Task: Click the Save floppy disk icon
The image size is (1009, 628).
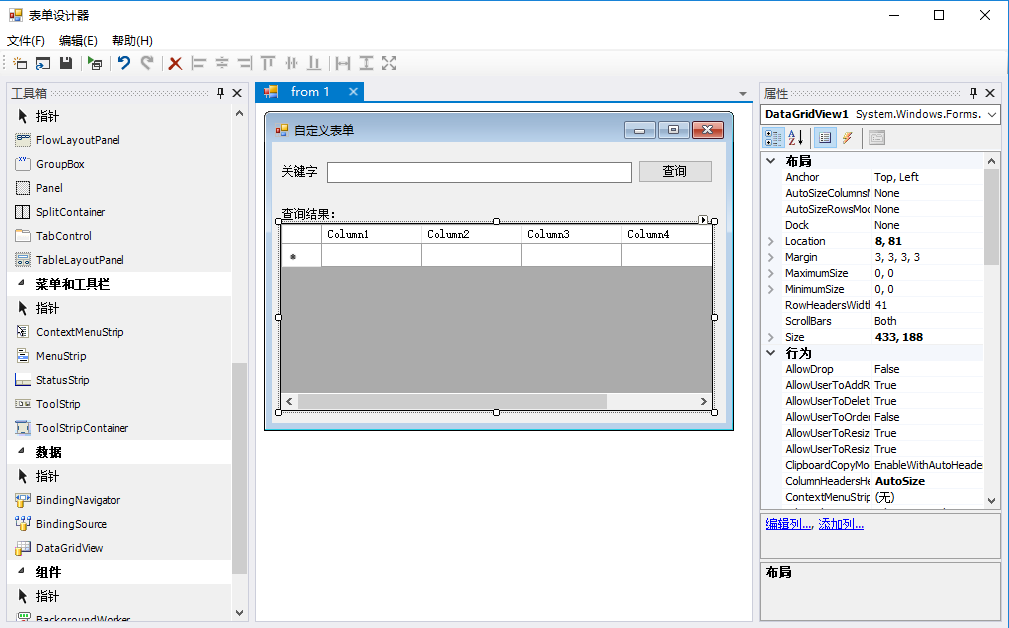Action: tap(66, 63)
